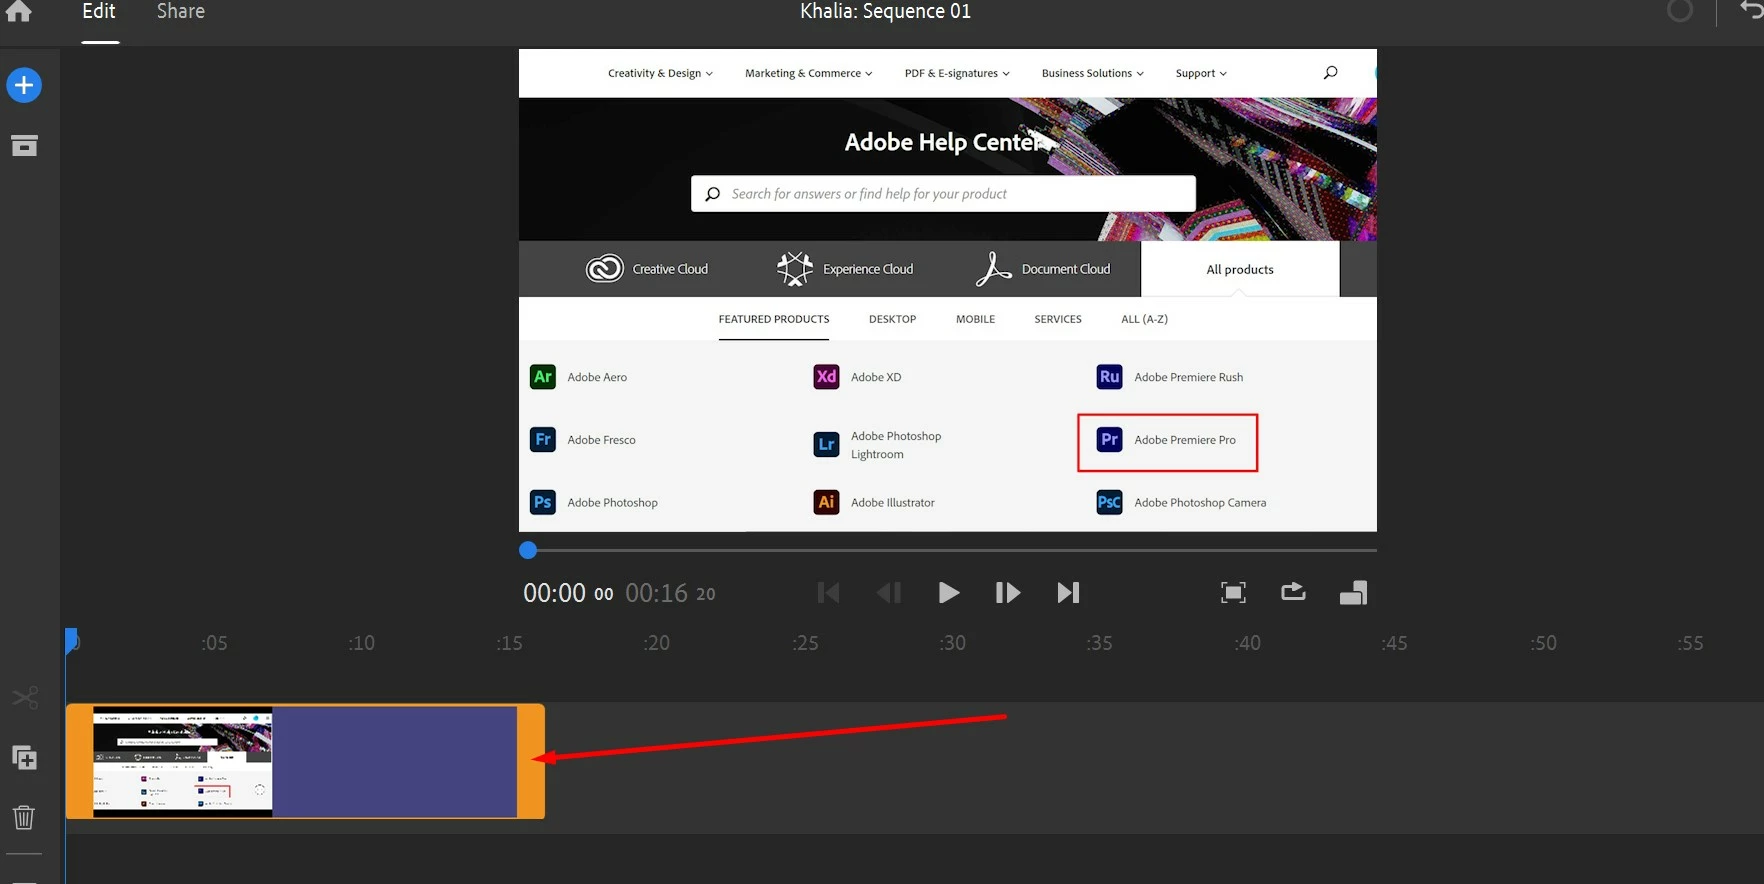This screenshot has height=884, width=1764.
Task: Open the Adobe Premiere Rush link
Action: (x=1189, y=377)
